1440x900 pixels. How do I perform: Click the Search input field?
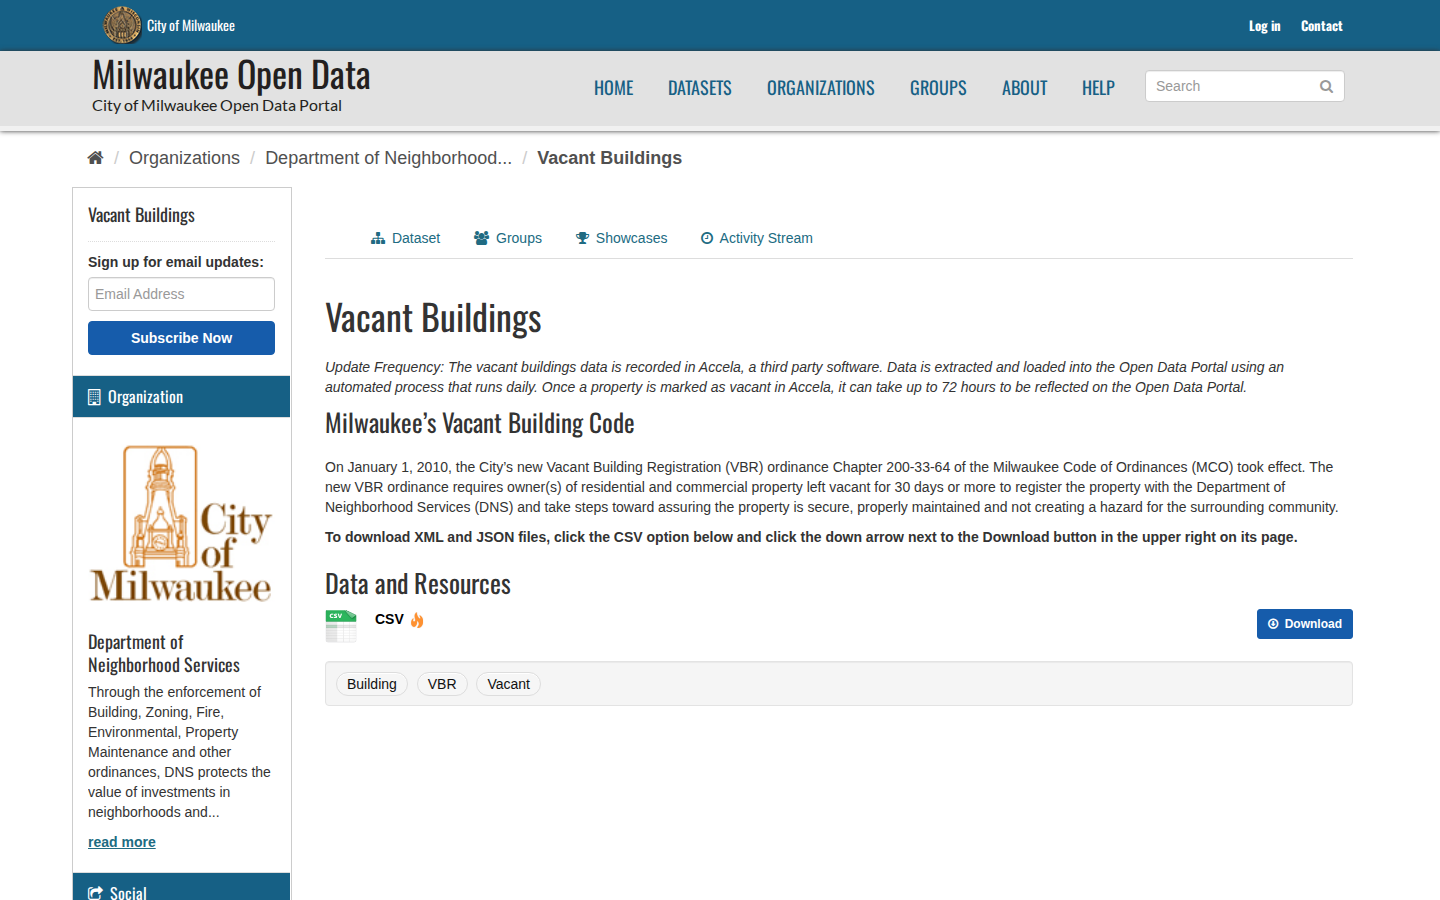pyautogui.click(x=1244, y=86)
